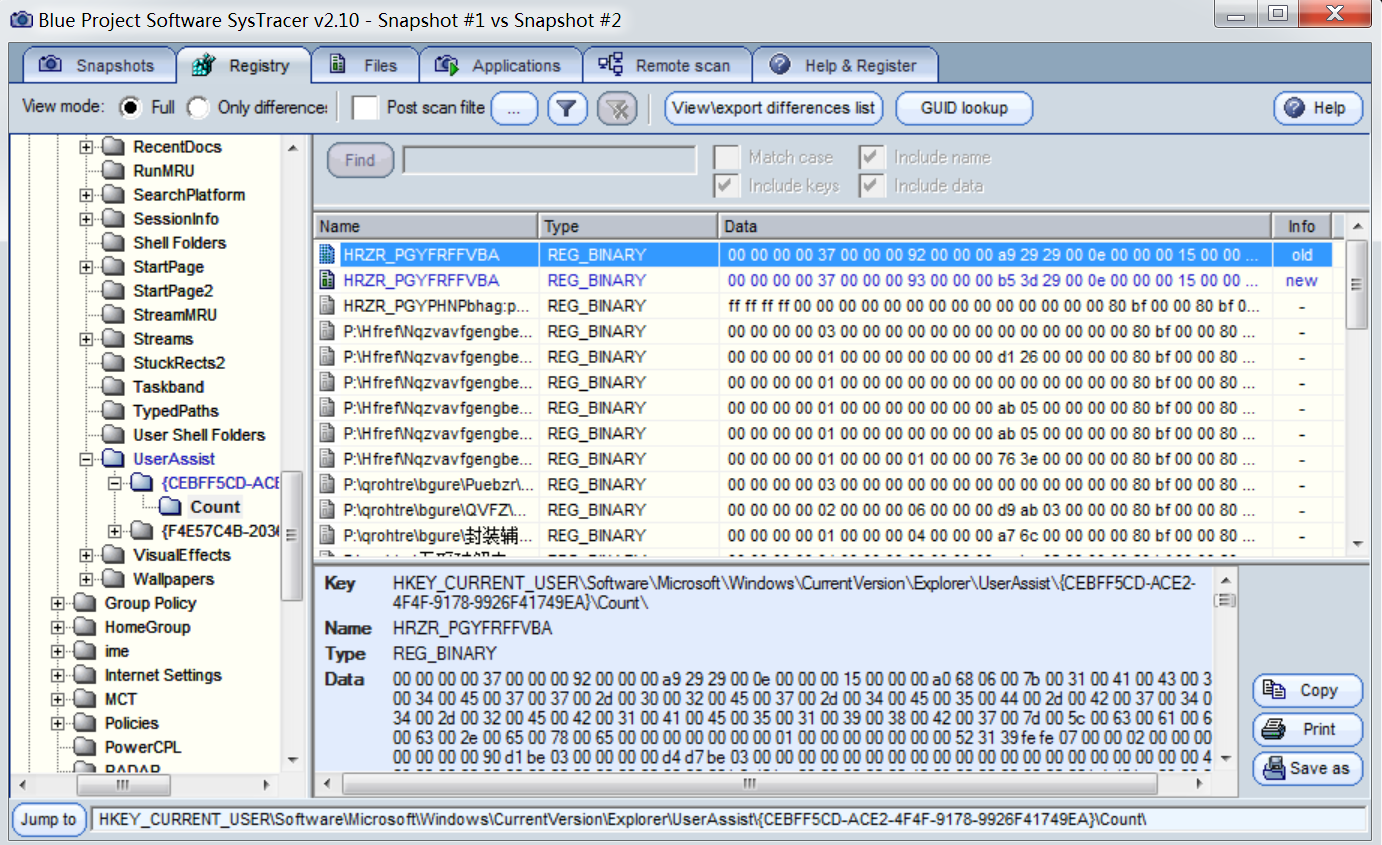Click the Help & Register question icon
Image resolution: width=1382 pixels, height=845 pixels.
[x=780, y=65]
